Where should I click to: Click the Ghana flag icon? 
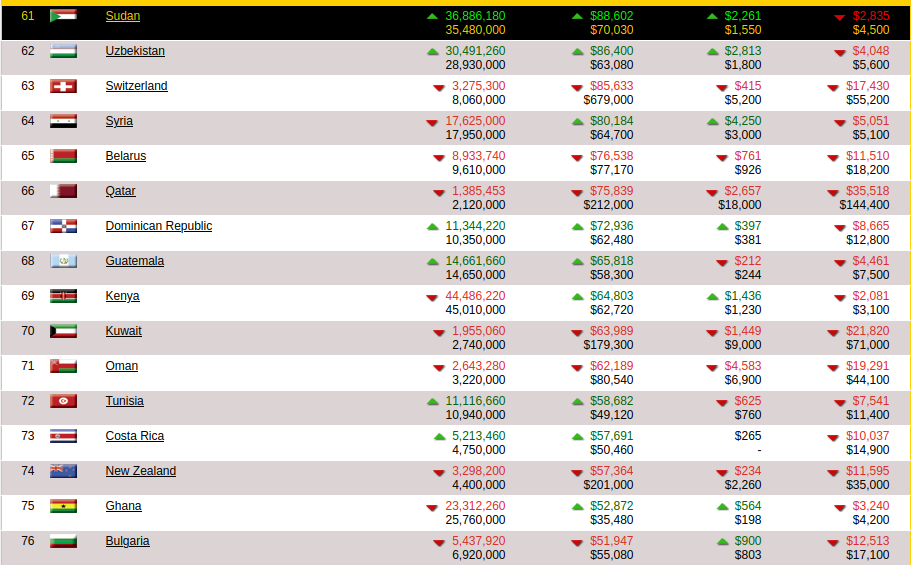click(64, 506)
